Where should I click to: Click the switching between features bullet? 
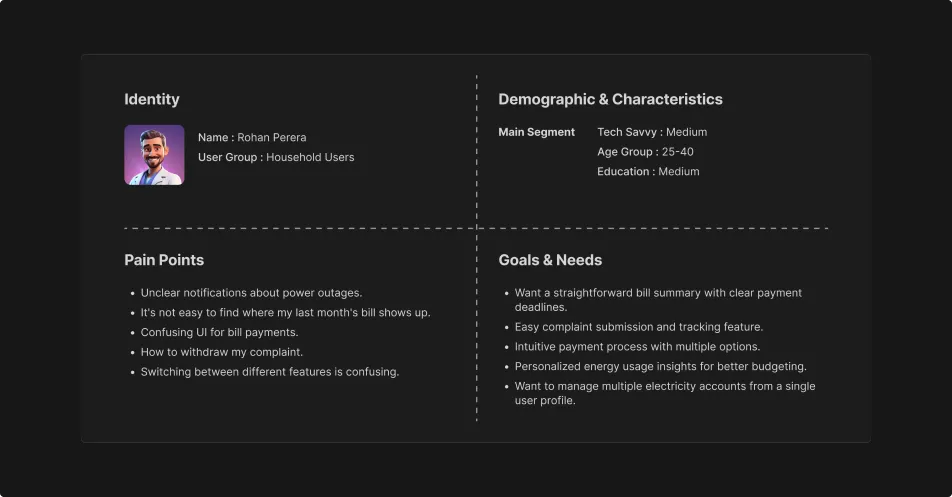click(x=269, y=372)
